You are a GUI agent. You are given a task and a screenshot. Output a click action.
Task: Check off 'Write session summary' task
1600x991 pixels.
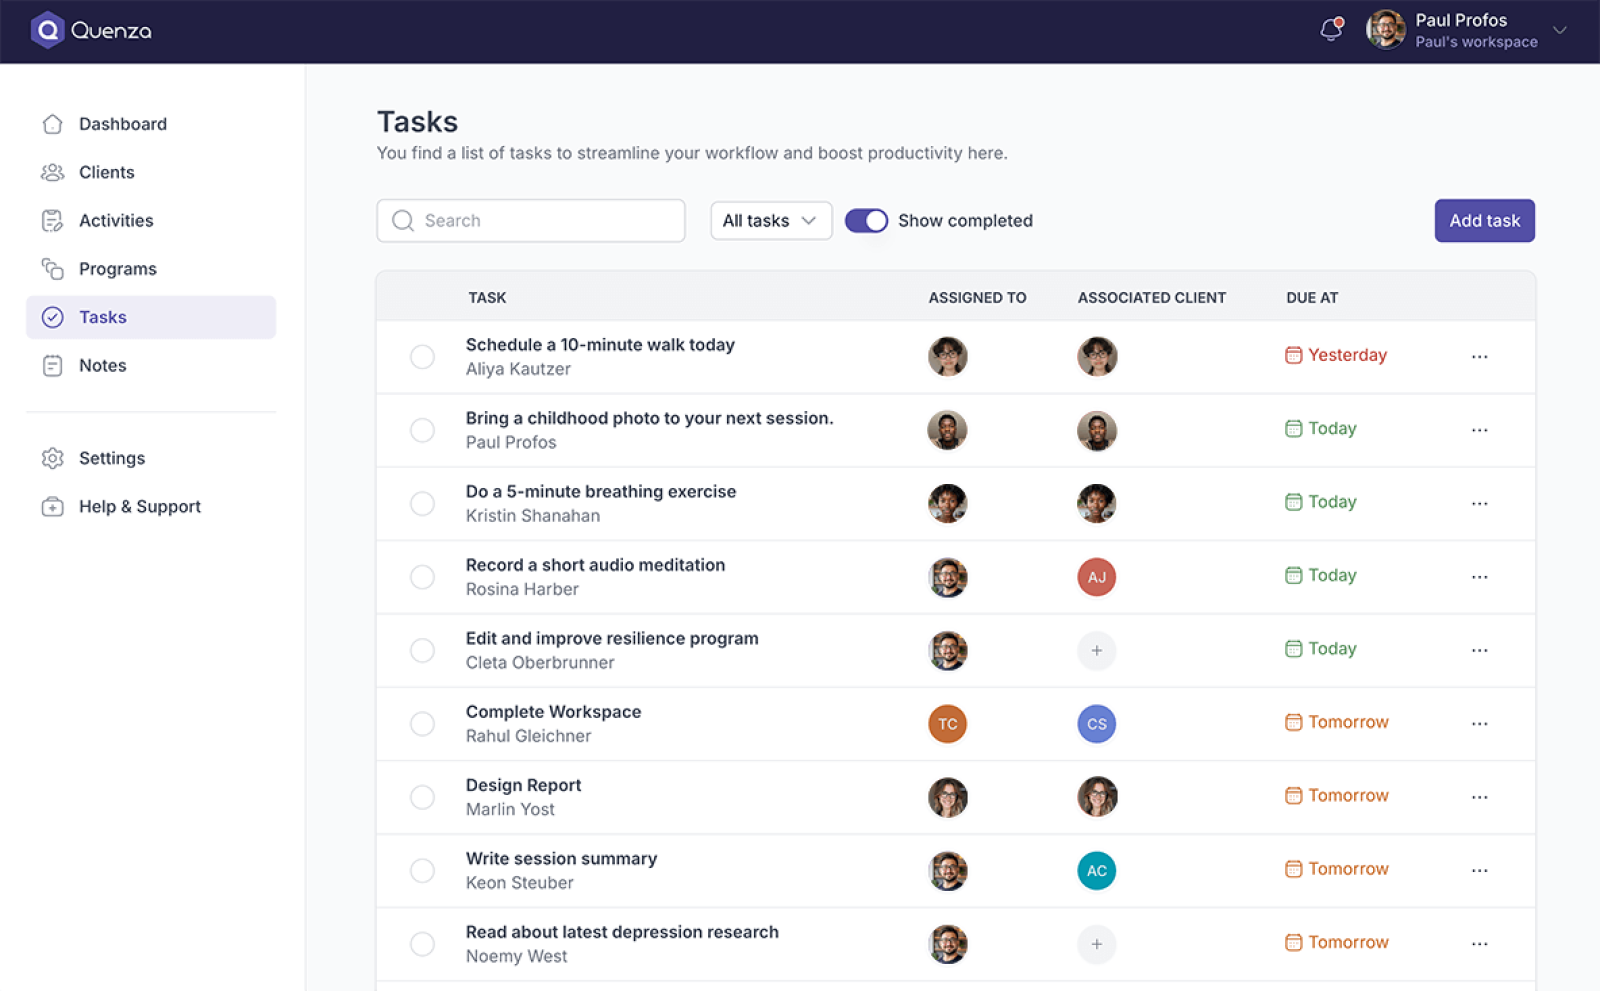coord(422,871)
